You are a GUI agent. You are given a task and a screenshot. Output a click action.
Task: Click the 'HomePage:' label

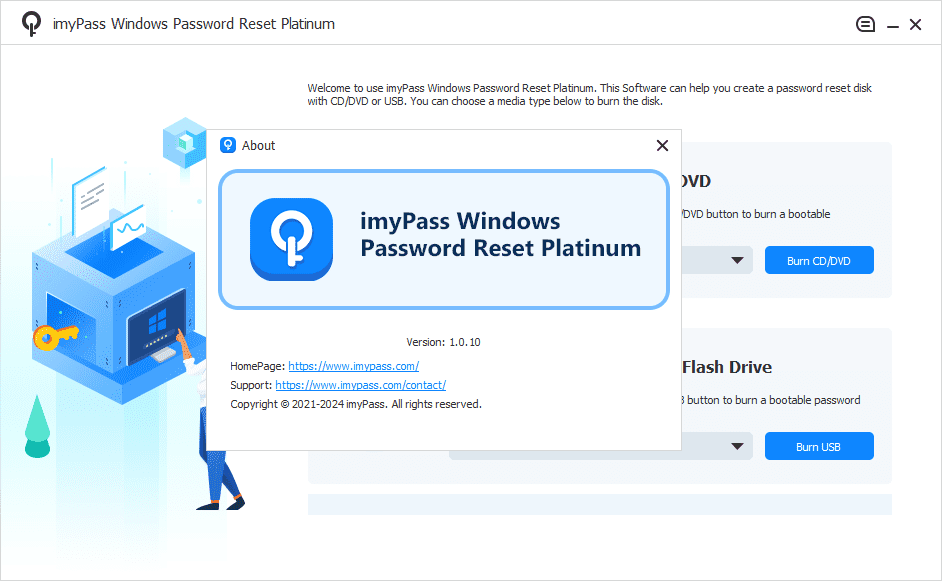click(x=258, y=366)
